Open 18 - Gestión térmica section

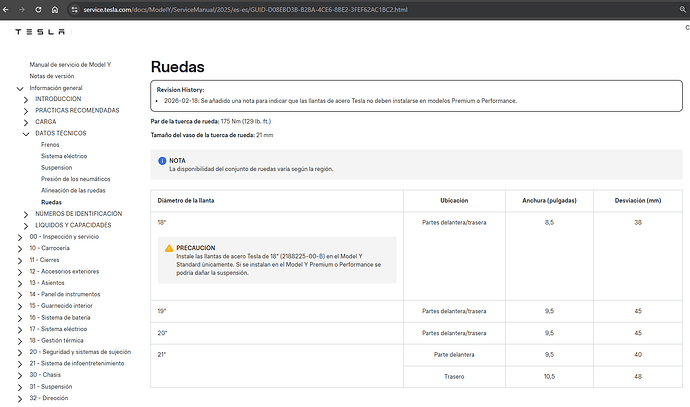click(56, 341)
